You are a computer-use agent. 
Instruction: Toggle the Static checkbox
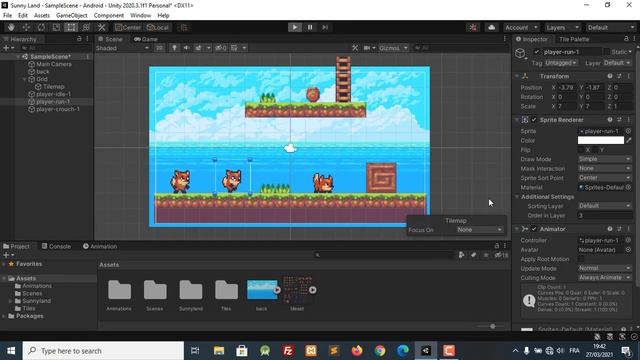click(x=607, y=52)
